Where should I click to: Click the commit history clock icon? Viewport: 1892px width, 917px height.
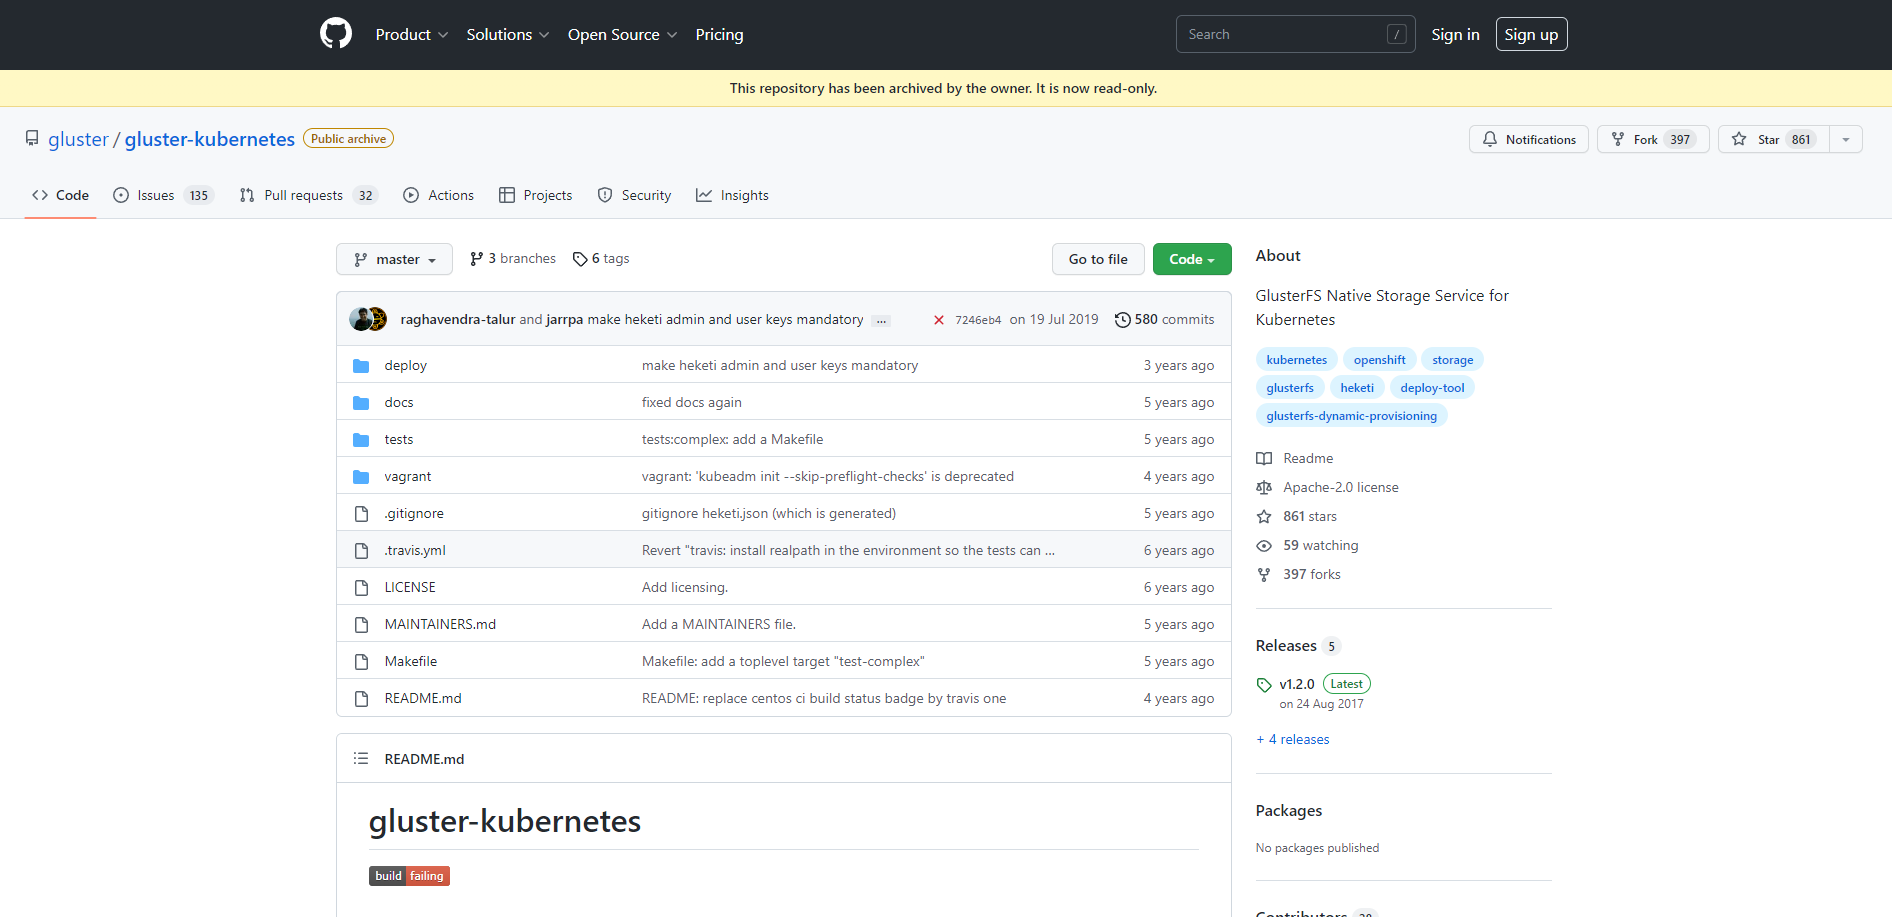(1123, 320)
